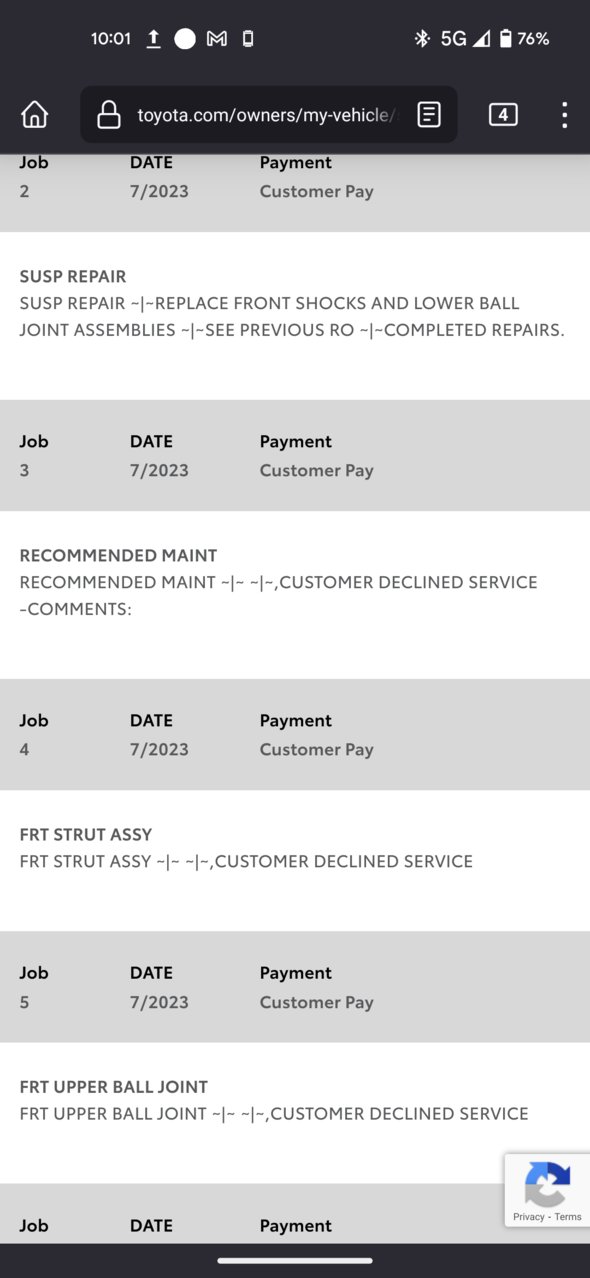Tap the bottom navigation gesture bar
This screenshot has height=1278, width=590.
(x=295, y=1260)
